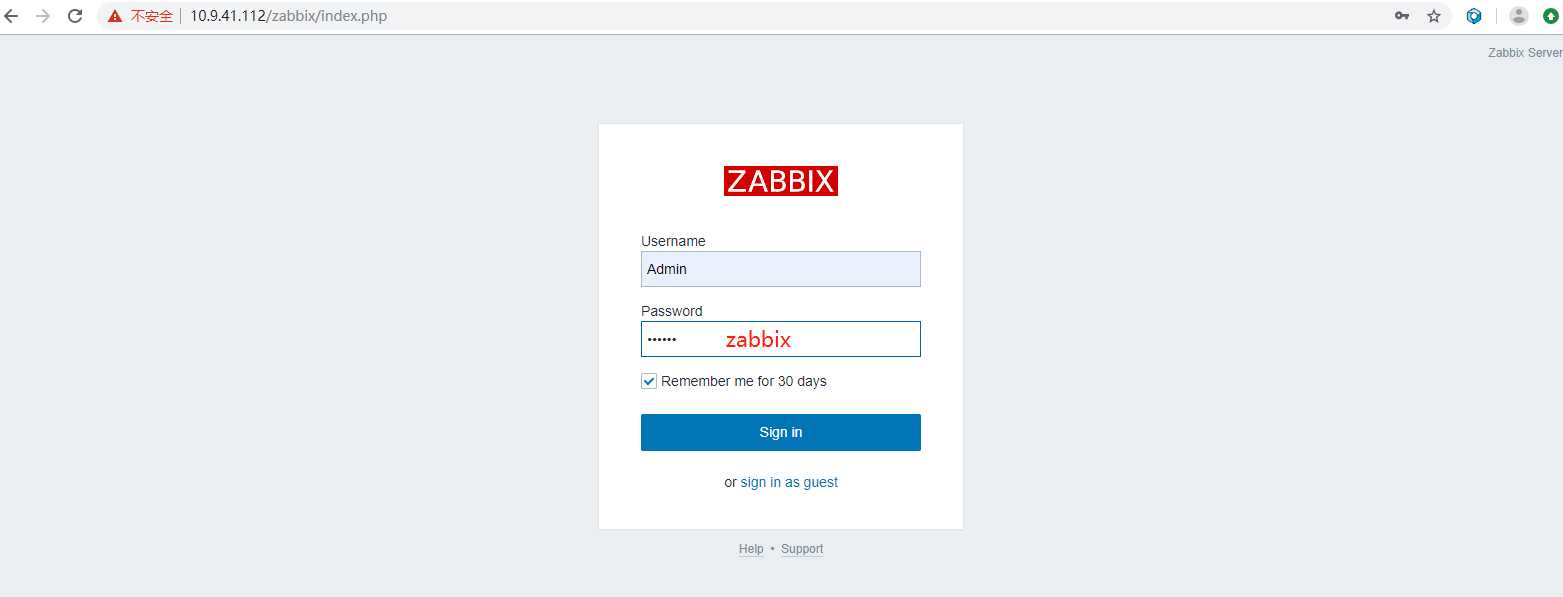
Task: Select the address bar URL text
Action: pyautogui.click(x=289, y=16)
